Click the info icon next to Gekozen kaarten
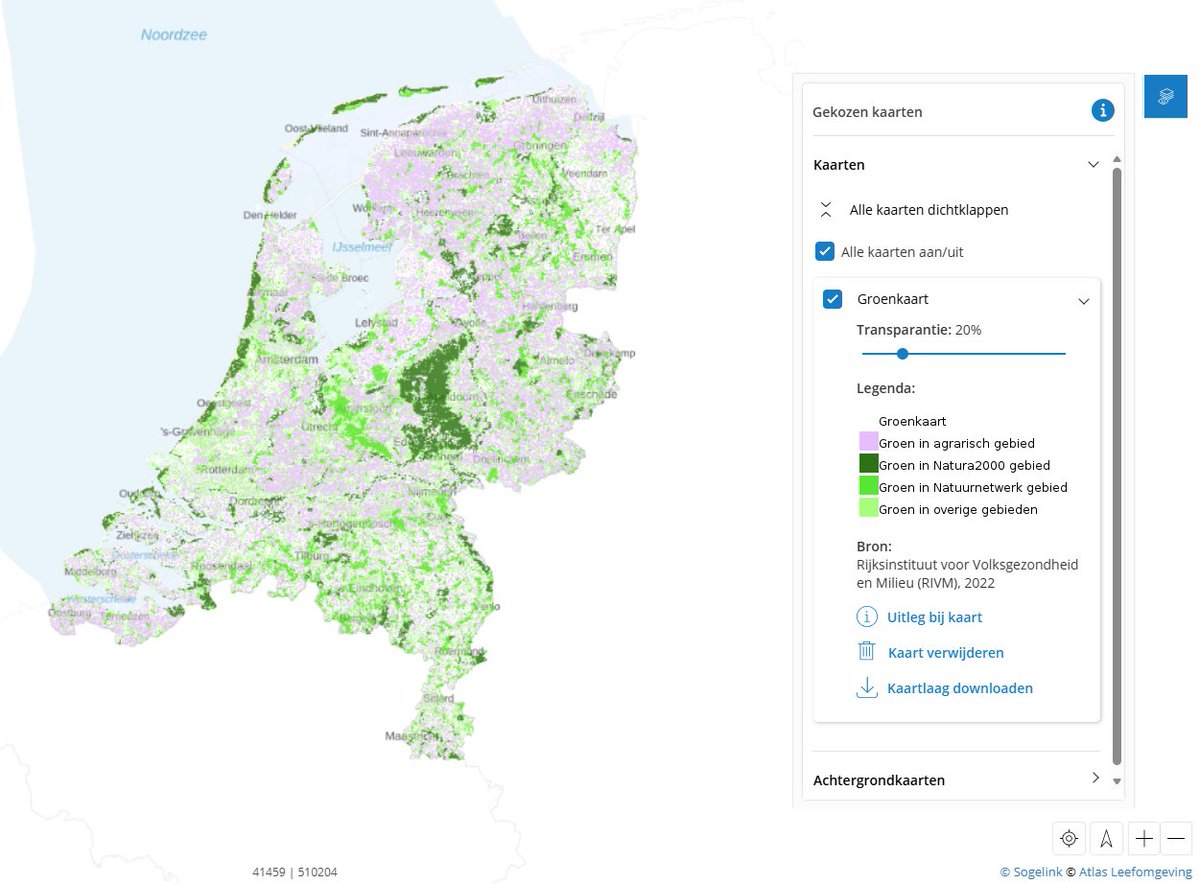This screenshot has height=884, width=1200. coord(1102,111)
